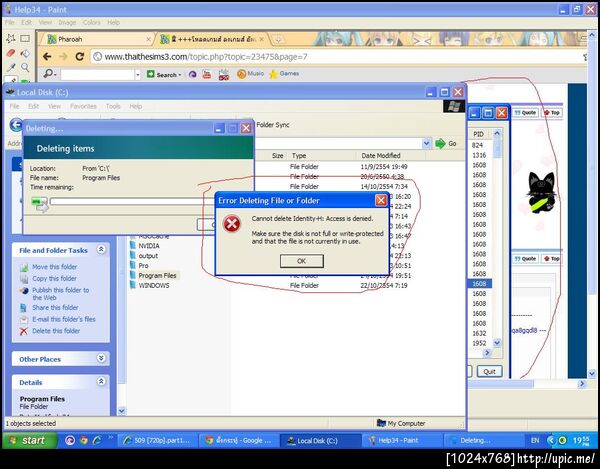Open Tools menu in Local Disk window
The height and width of the screenshot is (469, 600).
(x=113, y=106)
